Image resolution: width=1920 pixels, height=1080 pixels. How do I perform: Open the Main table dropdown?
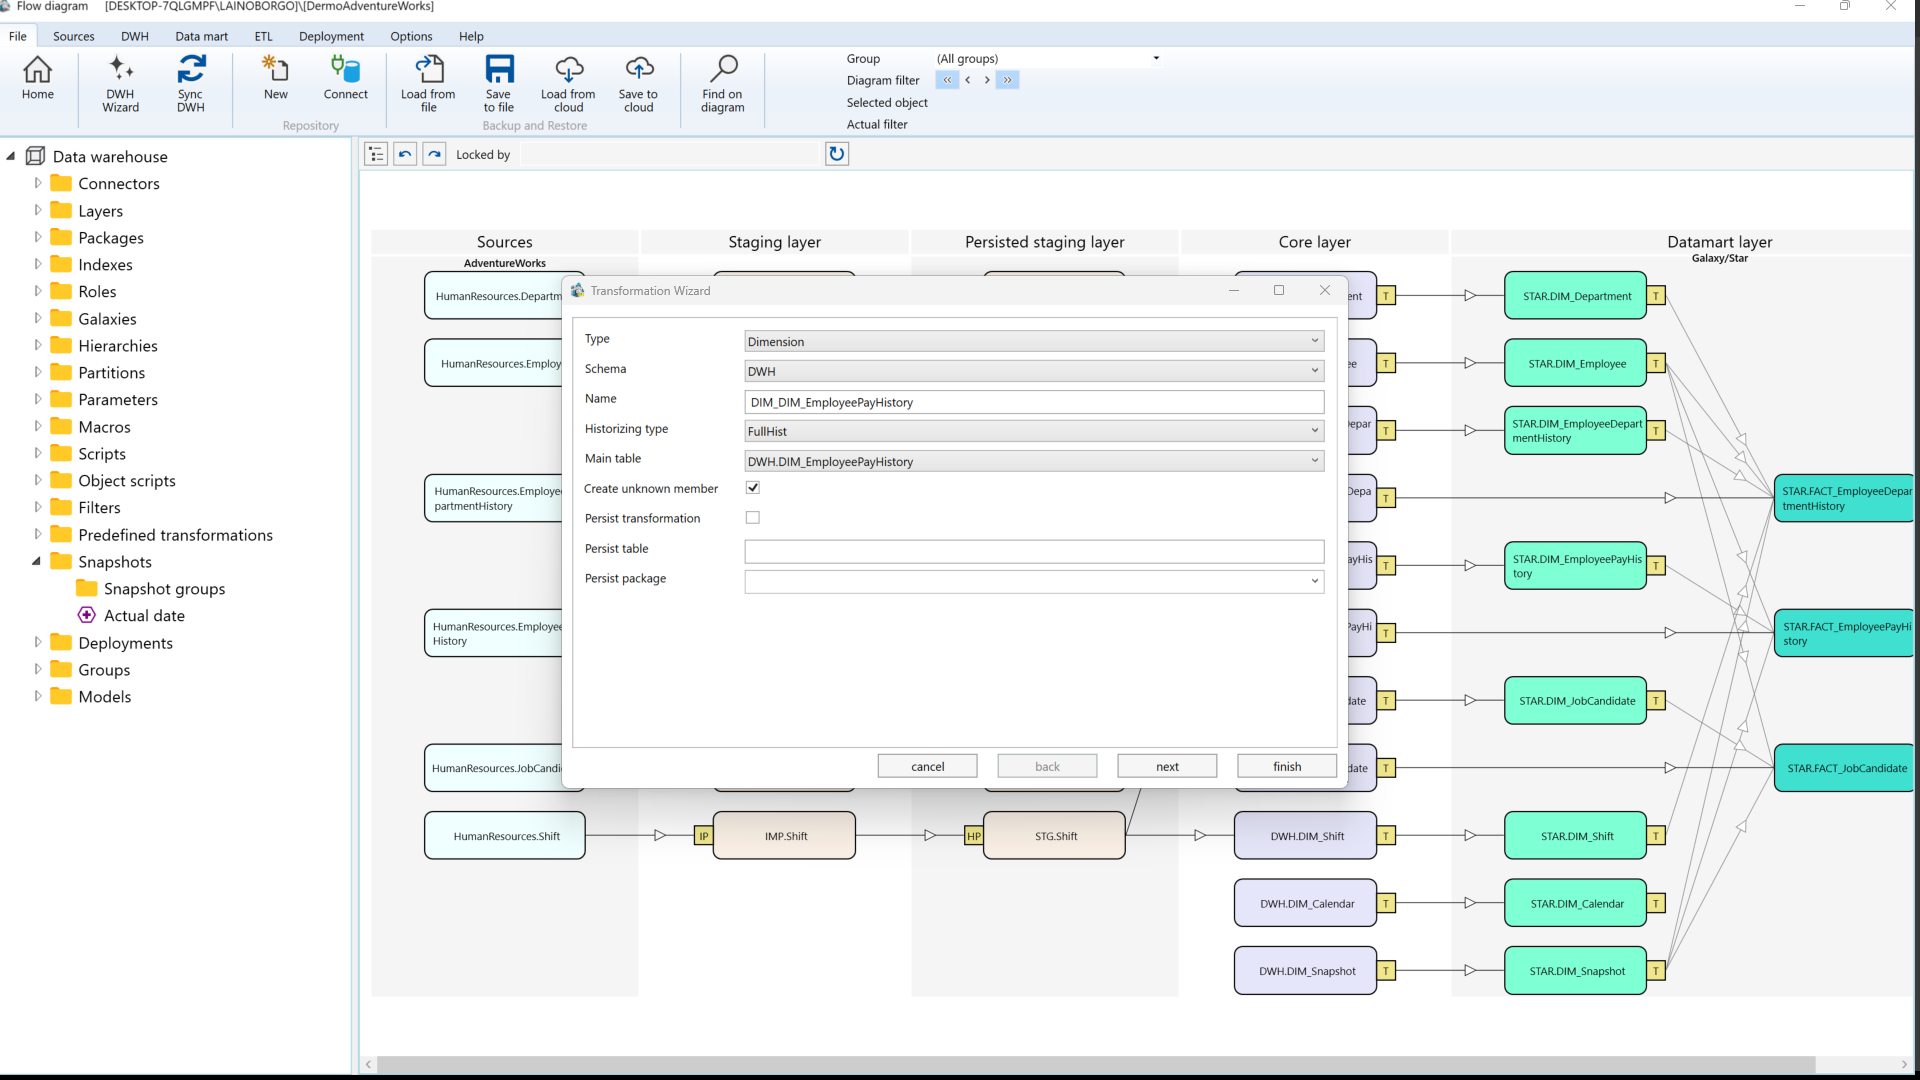[1034, 461]
